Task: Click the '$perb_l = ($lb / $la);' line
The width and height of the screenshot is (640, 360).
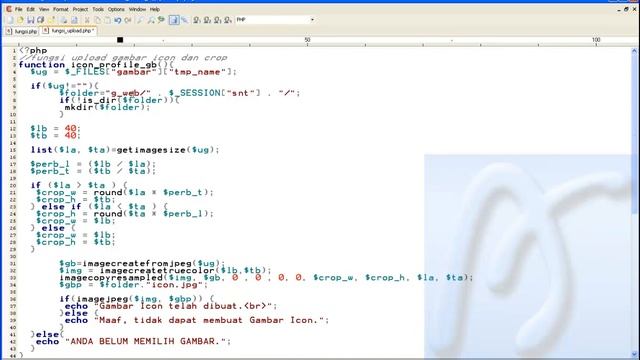Action: [93, 164]
